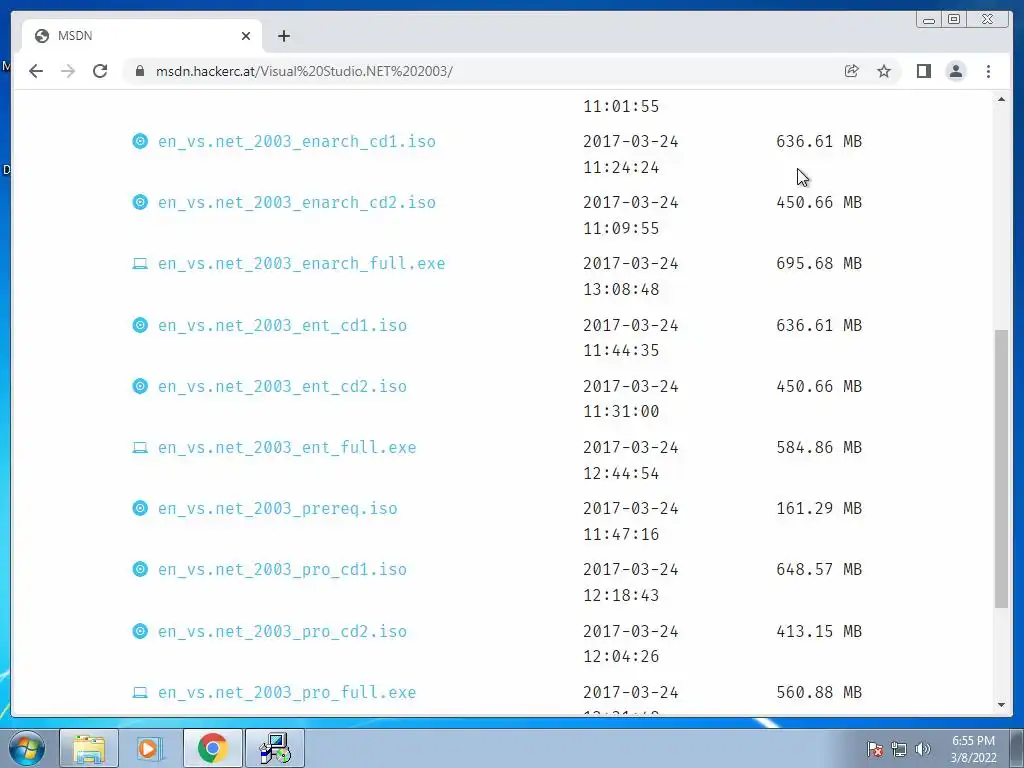1024x768 pixels.
Task: Click the 161.29 MB size value
Action: coord(819,509)
